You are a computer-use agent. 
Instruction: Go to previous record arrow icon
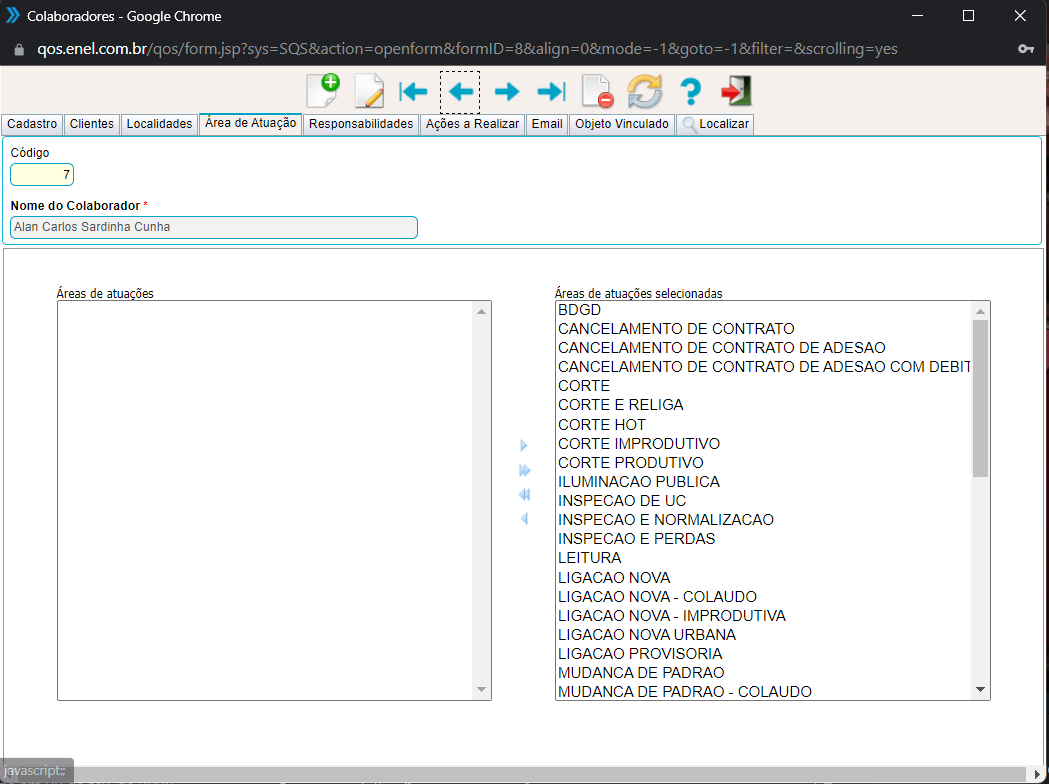pyautogui.click(x=460, y=92)
